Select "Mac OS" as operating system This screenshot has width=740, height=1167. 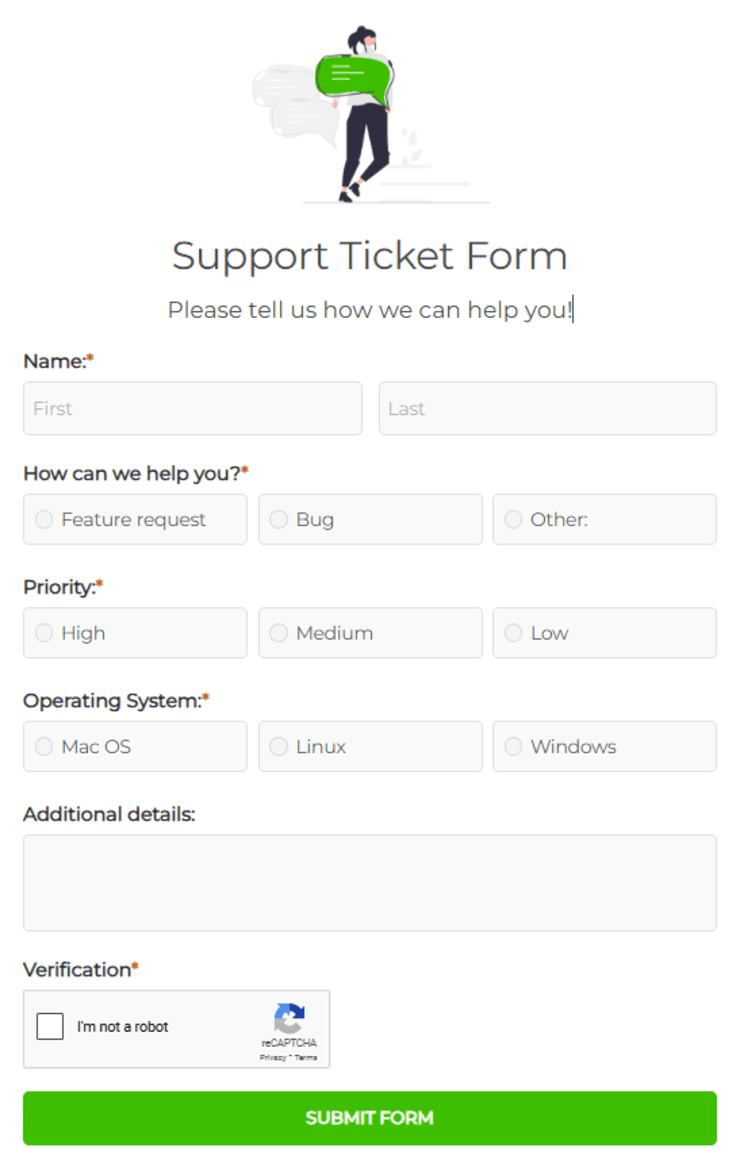click(x=43, y=746)
